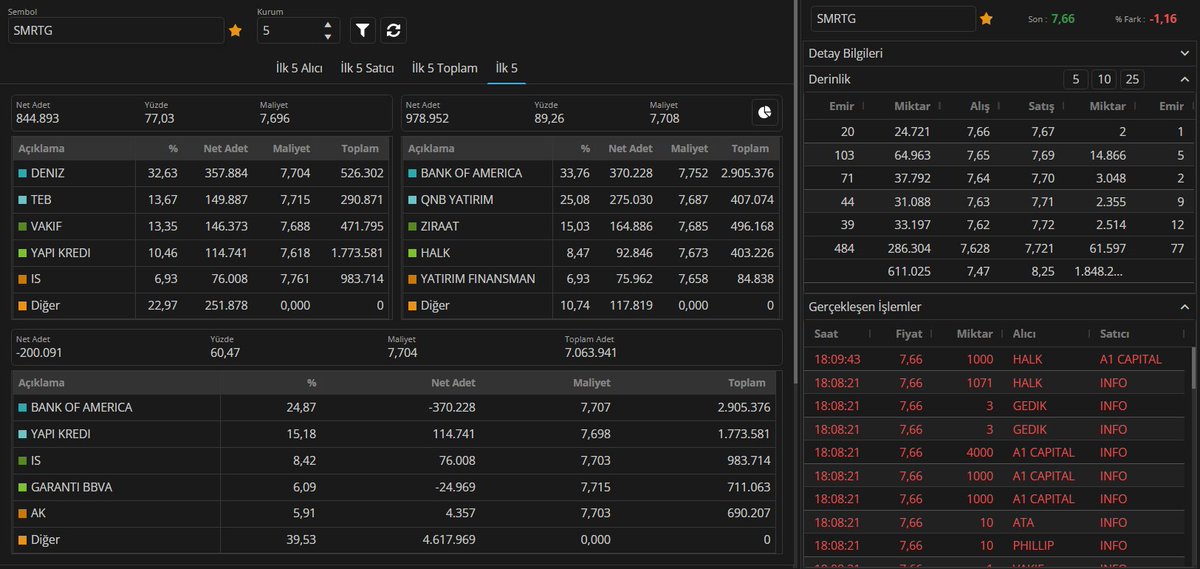Click the % Fark value -1,16
Image resolution: width=1200 pixels, height=569 pixels.
click(1163, 19)
